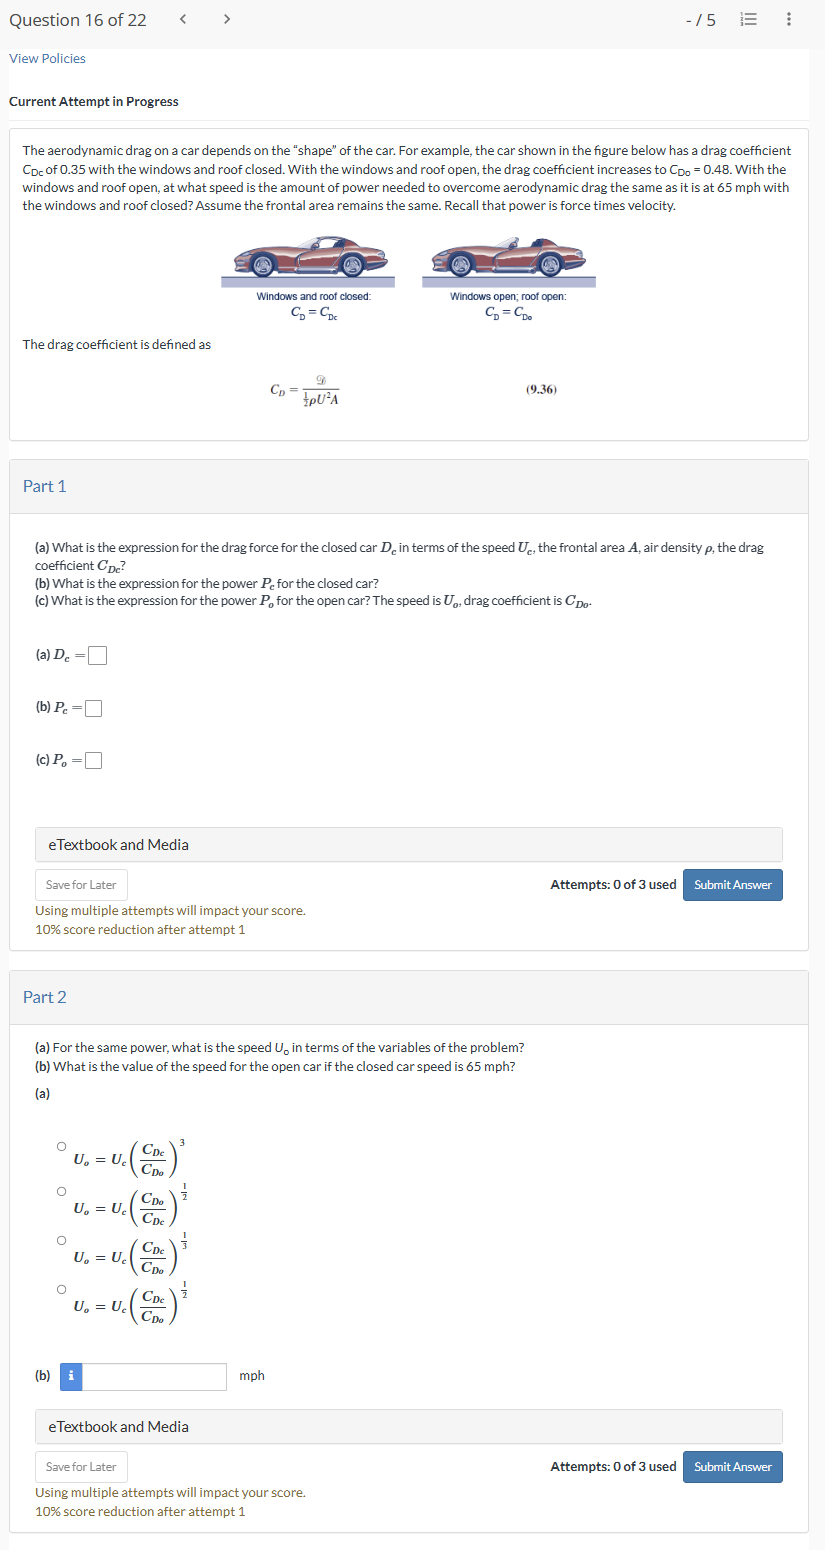Select option with CDo/CDc to the one-half power

pos(61,1192)
